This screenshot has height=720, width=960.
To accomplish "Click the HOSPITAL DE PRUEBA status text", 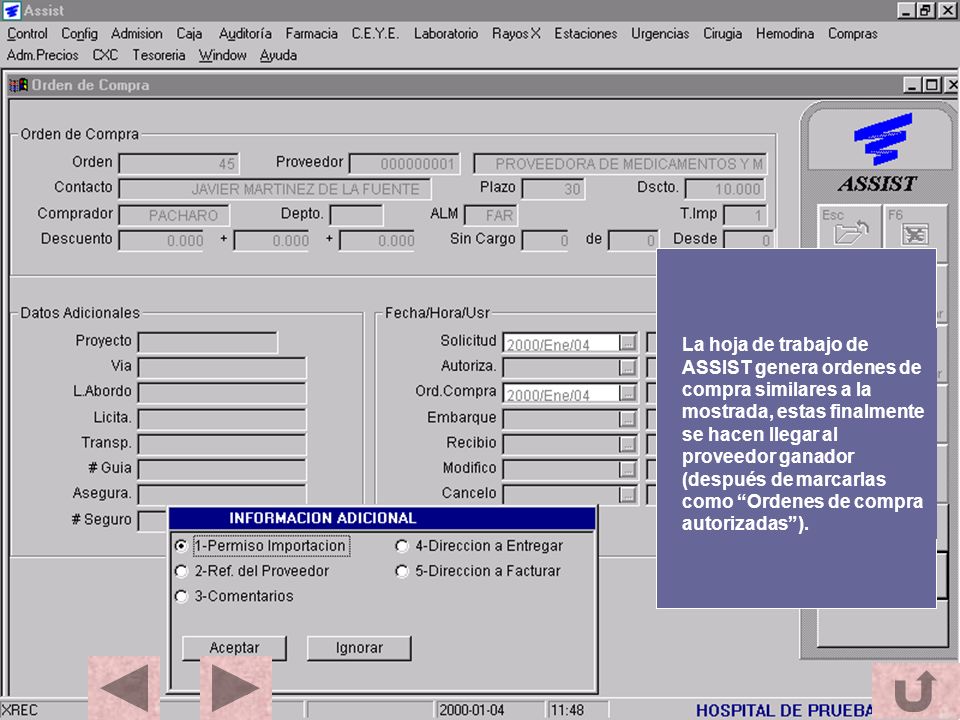I will (x=785, y=710).
